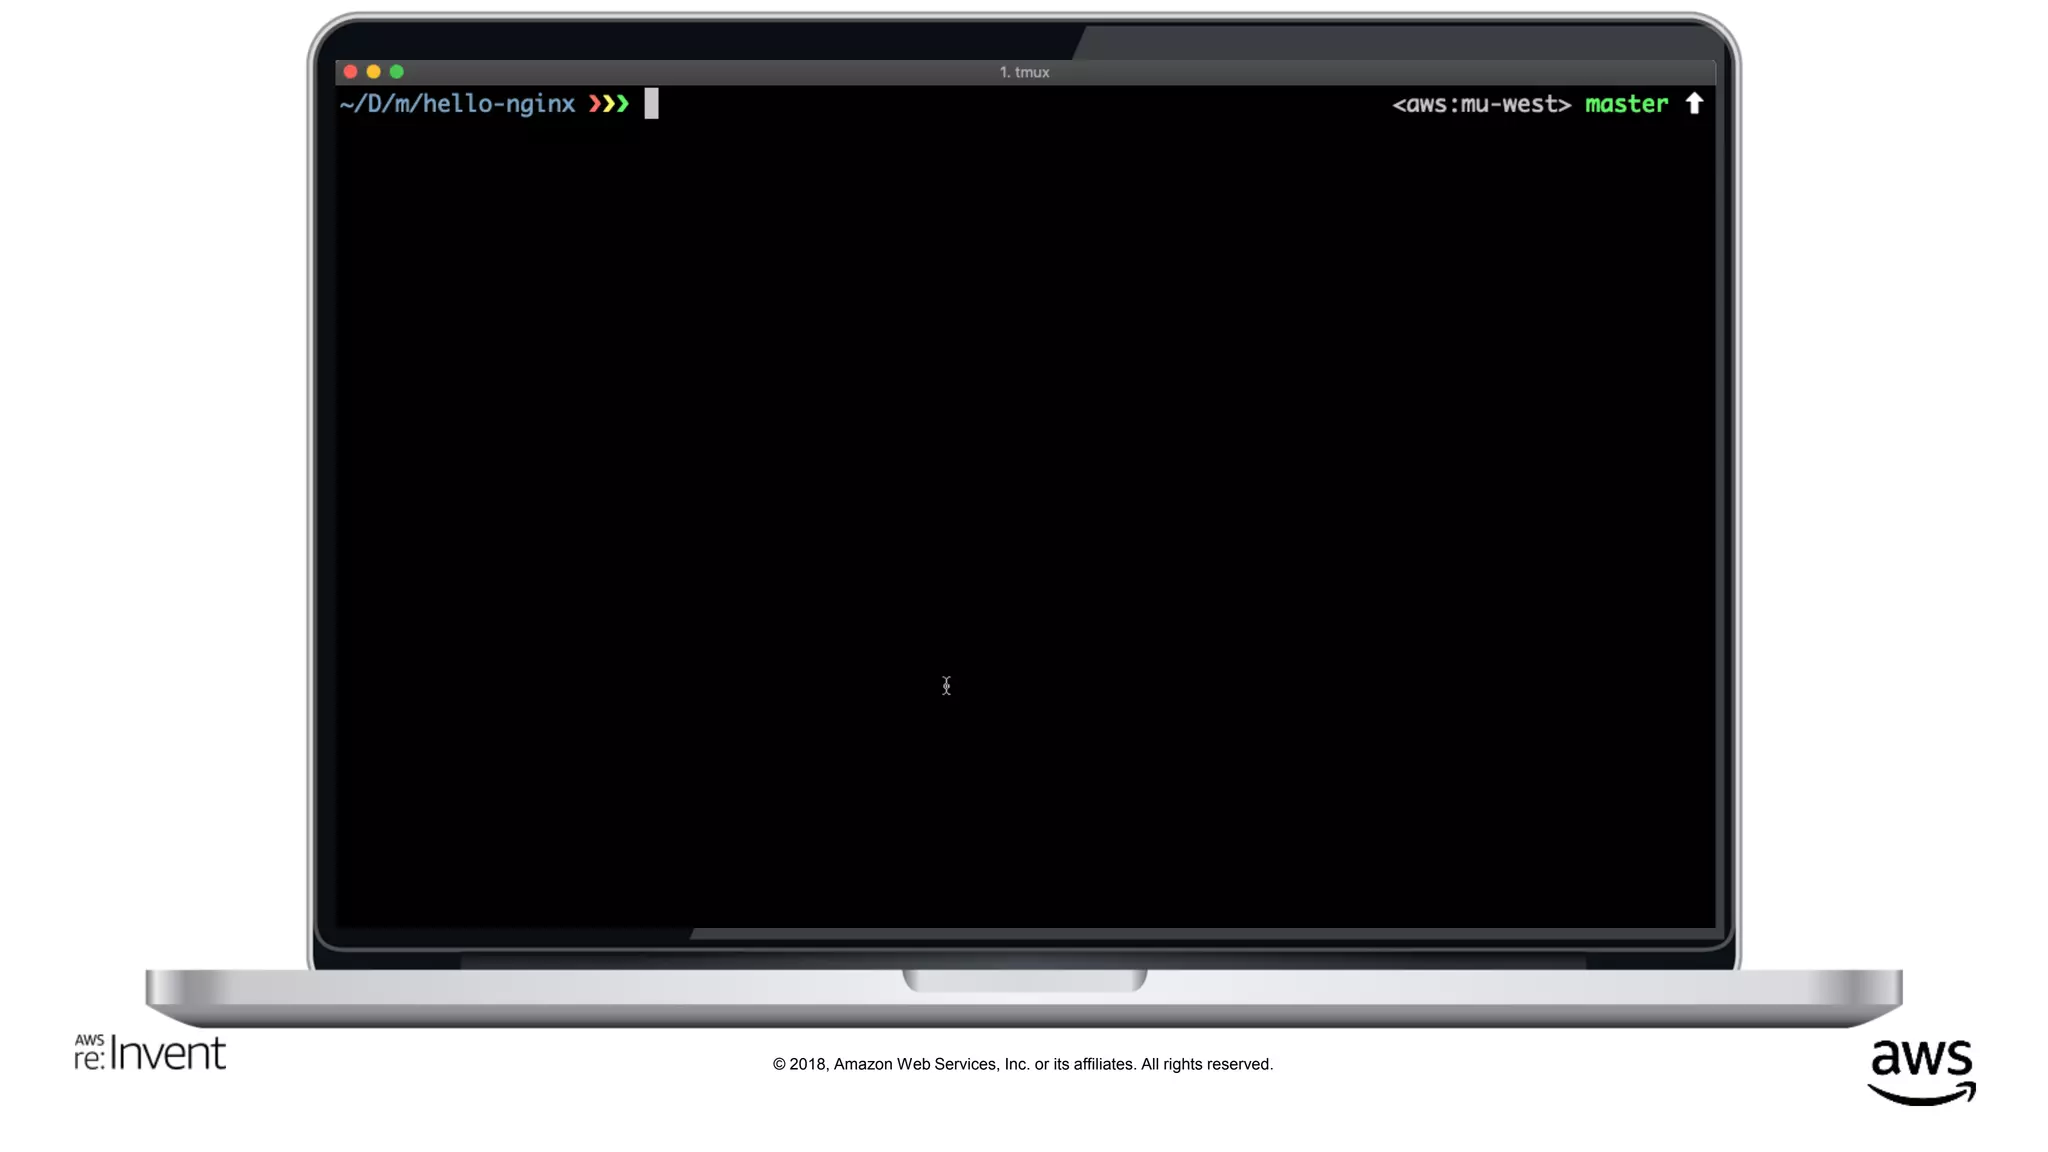2048x1152 pixels.
Task: Click the 'Invent' word in re:Invent logo
Action: pos(168,1053)
